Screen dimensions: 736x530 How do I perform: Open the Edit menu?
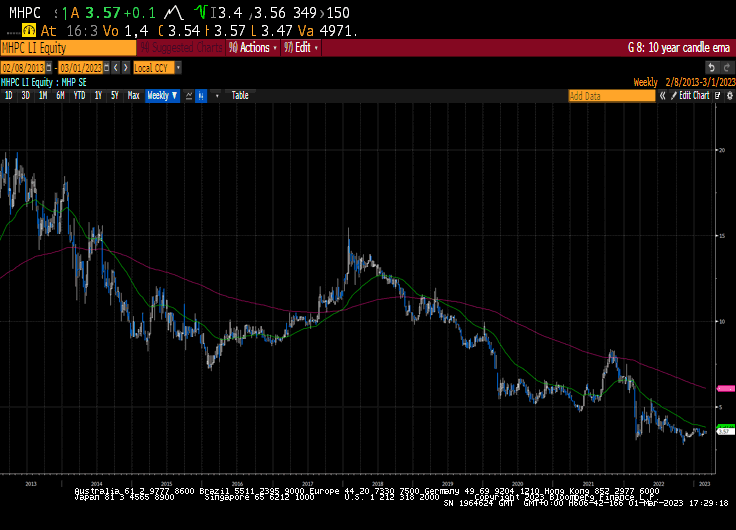(x=301, y=48)
